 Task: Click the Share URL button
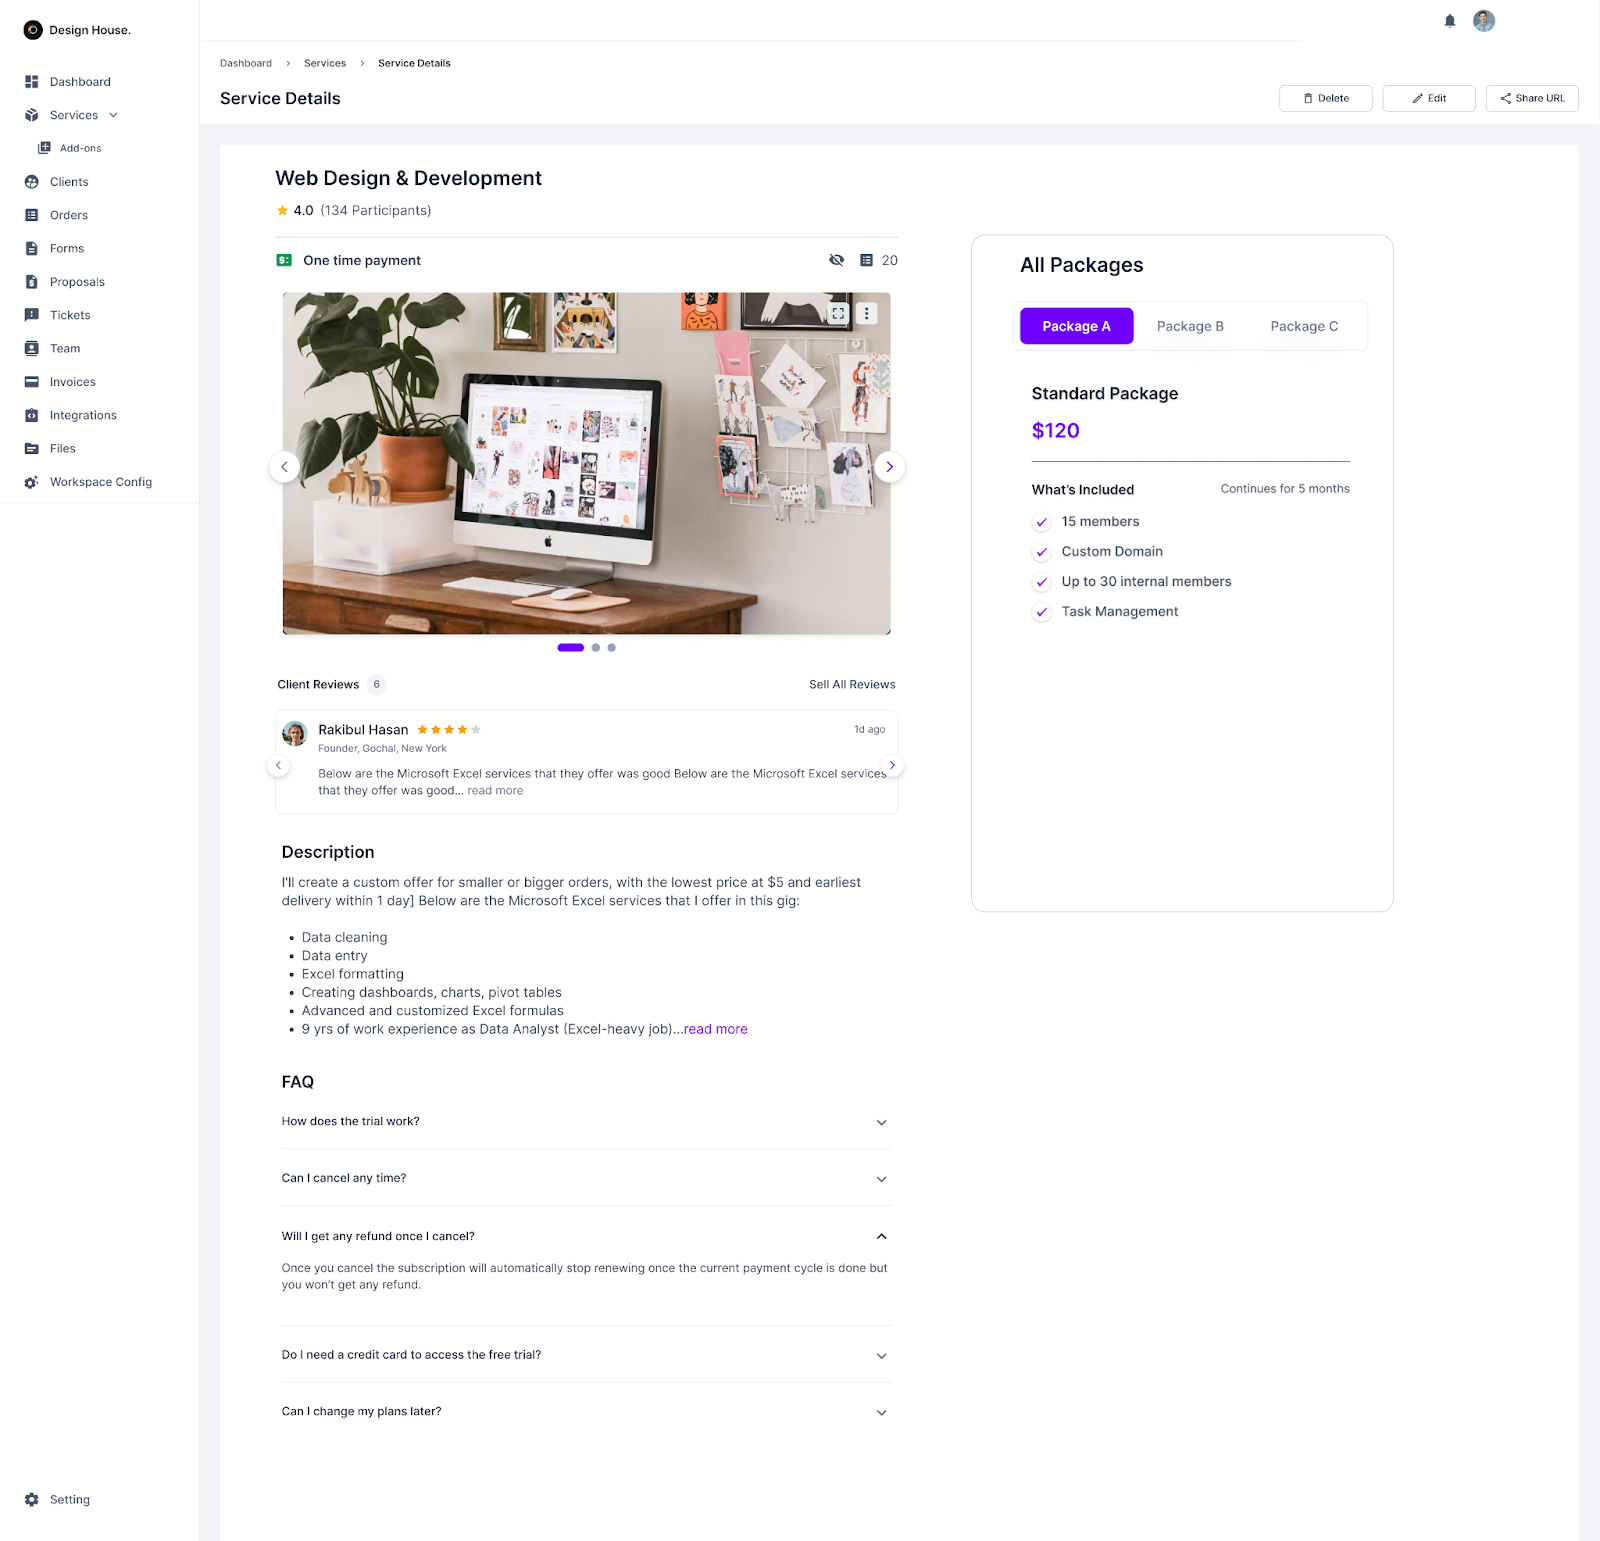pyautogui.click(x=1532, y=98)
